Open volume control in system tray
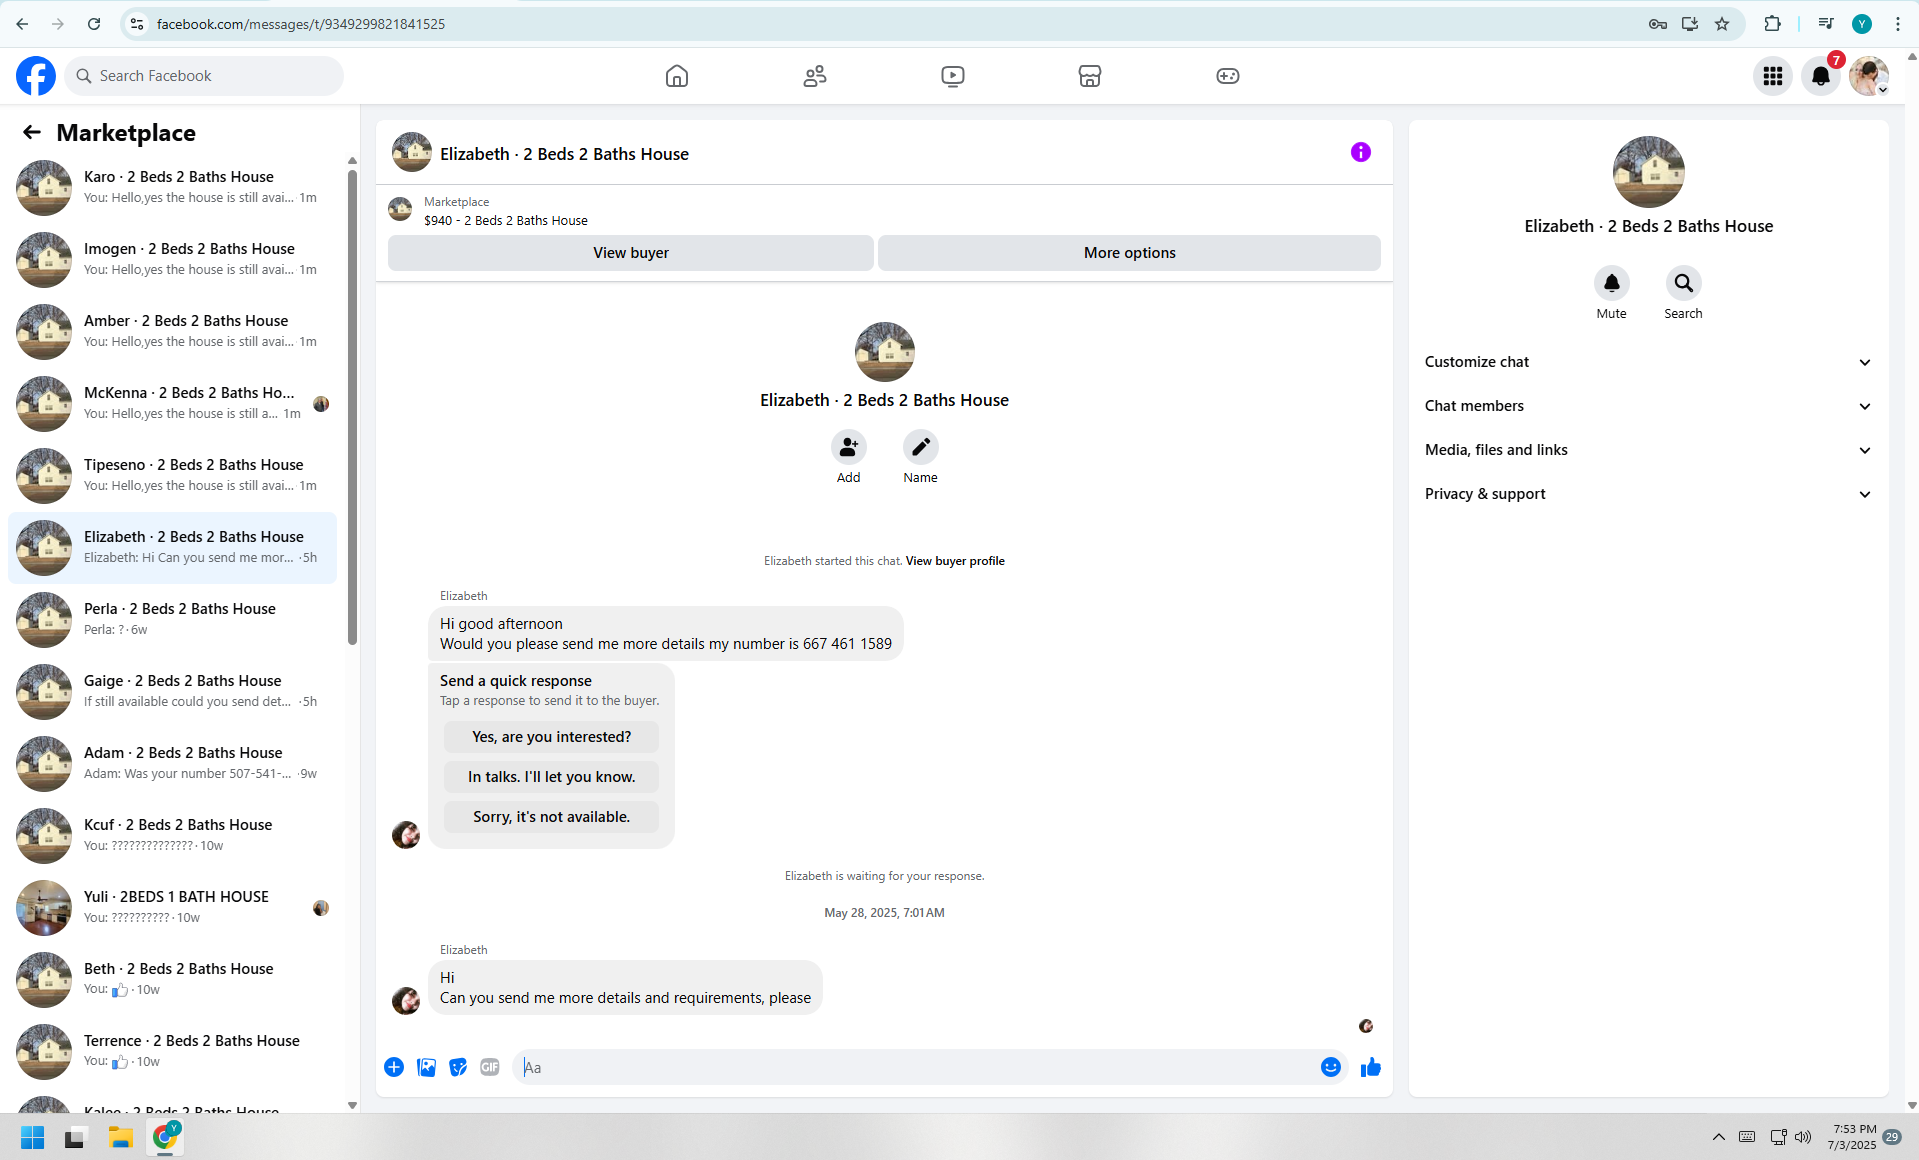Screen dimensions: 1919x1160 1802,1137
